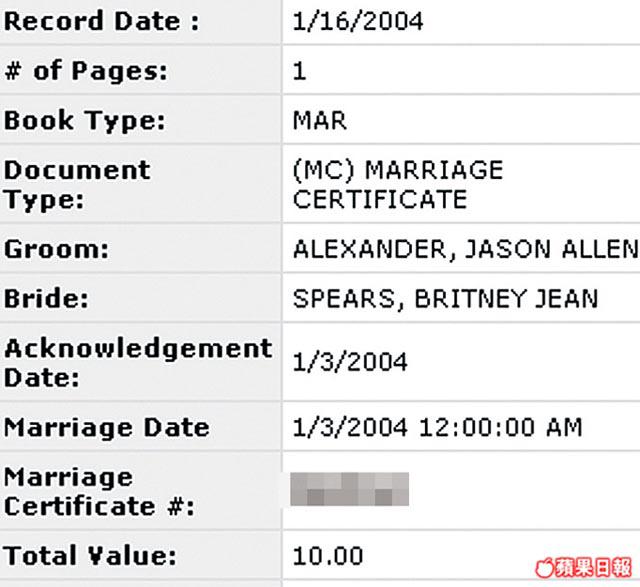Select the Marriage Certificate document type text

[398, 185]
